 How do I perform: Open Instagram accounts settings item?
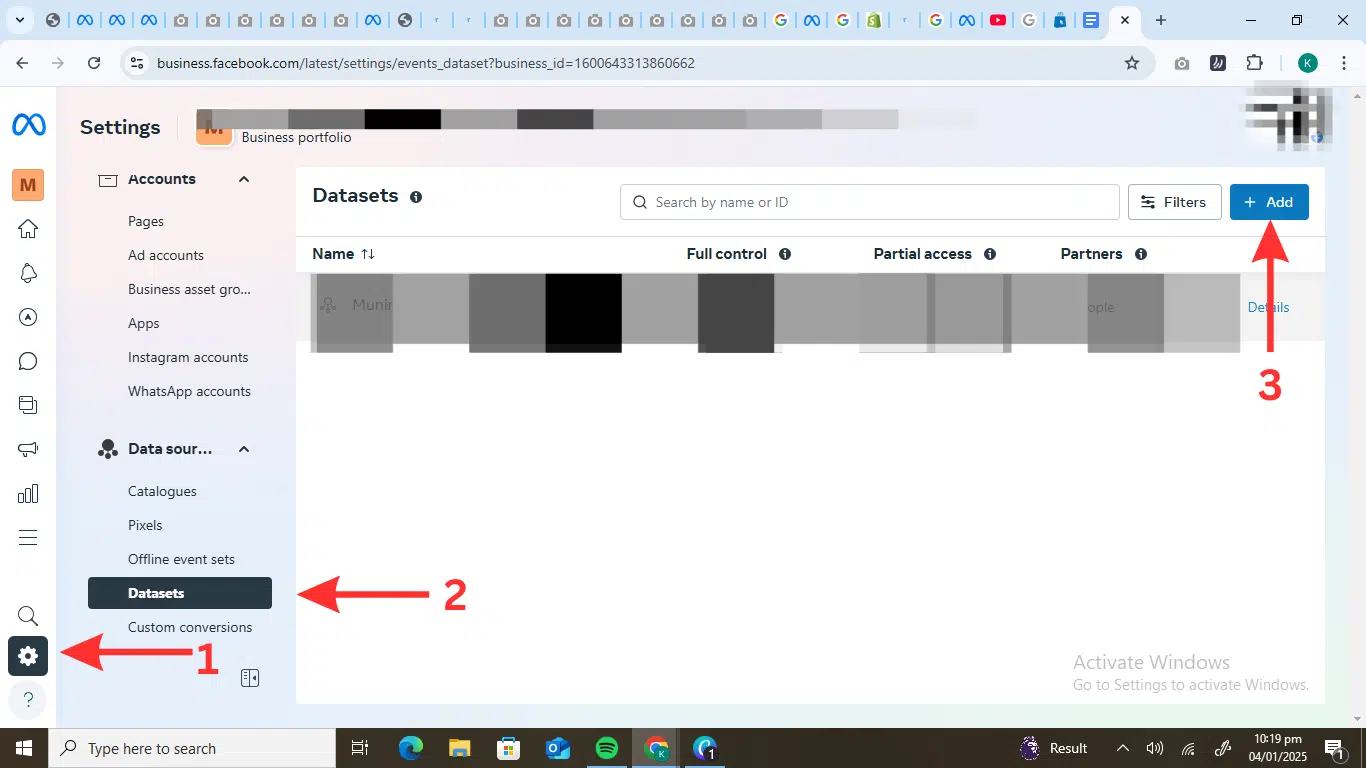[x=188, y=357]
